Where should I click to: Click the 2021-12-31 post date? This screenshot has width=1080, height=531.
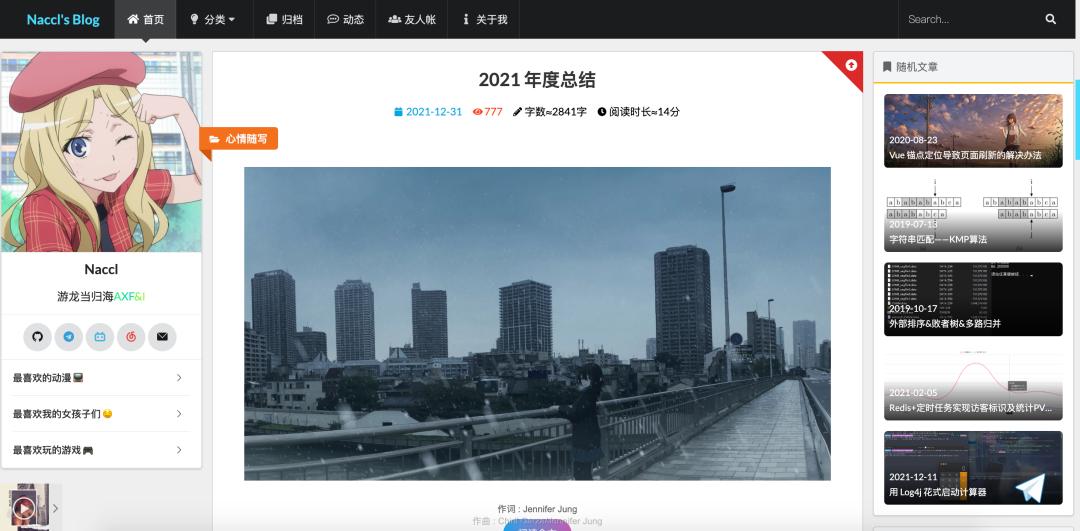[x=434, y=112]
